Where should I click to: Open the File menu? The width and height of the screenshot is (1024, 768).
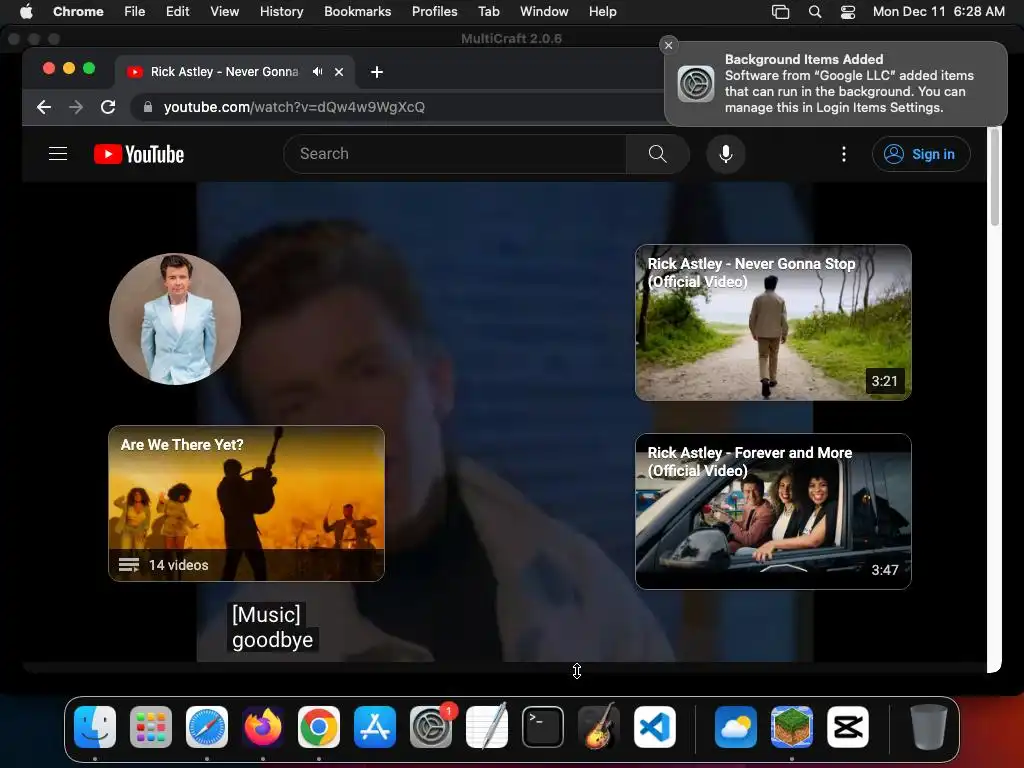(x=135, y=11)
